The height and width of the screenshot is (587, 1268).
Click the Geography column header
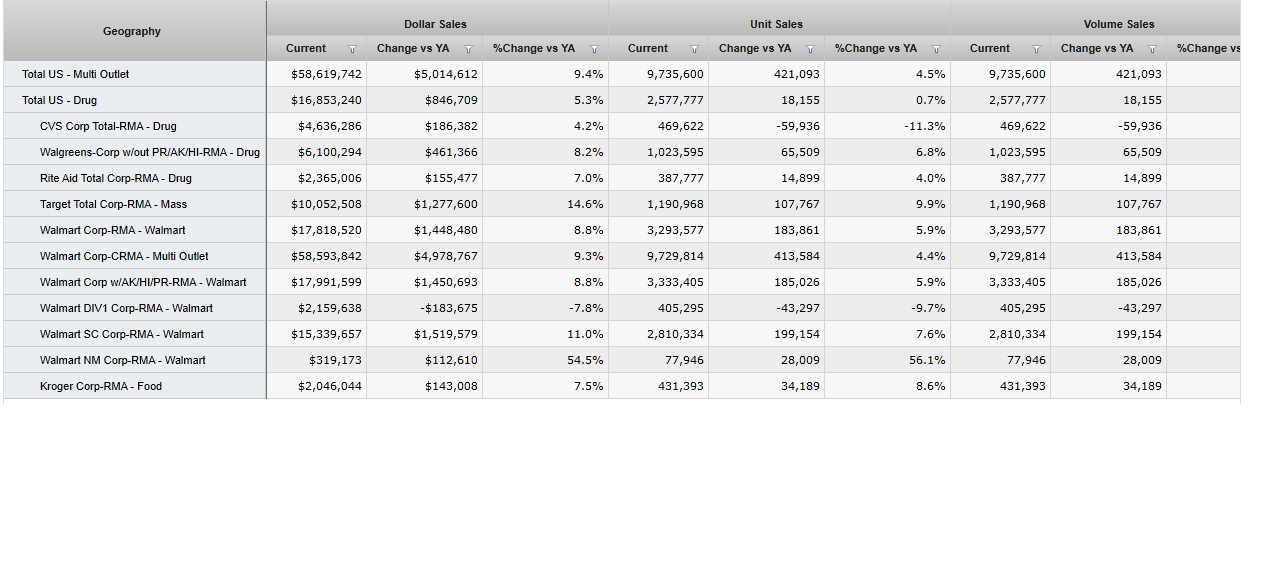[x=132, y=31]
